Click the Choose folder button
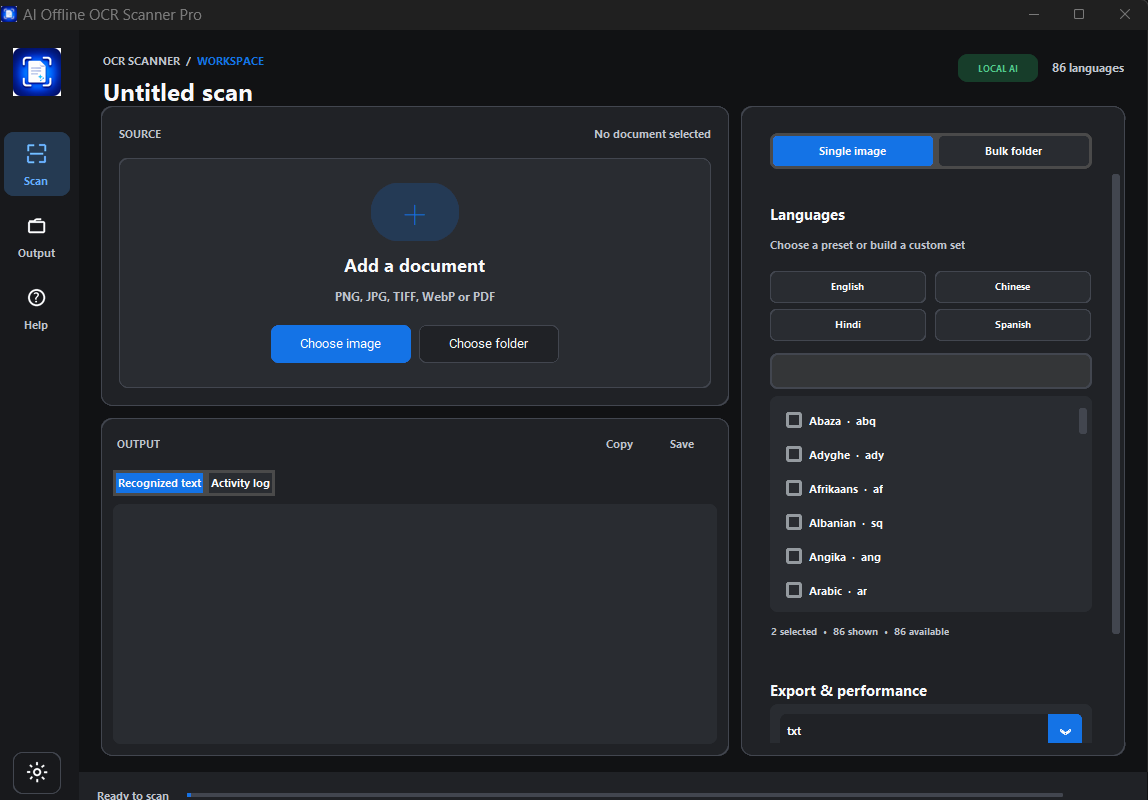The width and height of the screenshot is (1148, 800). 488,344
